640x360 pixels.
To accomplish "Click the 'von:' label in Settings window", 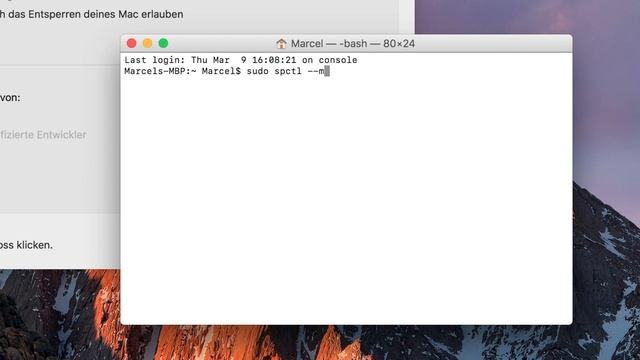I will pyautogui.click(x=10, y=98).
